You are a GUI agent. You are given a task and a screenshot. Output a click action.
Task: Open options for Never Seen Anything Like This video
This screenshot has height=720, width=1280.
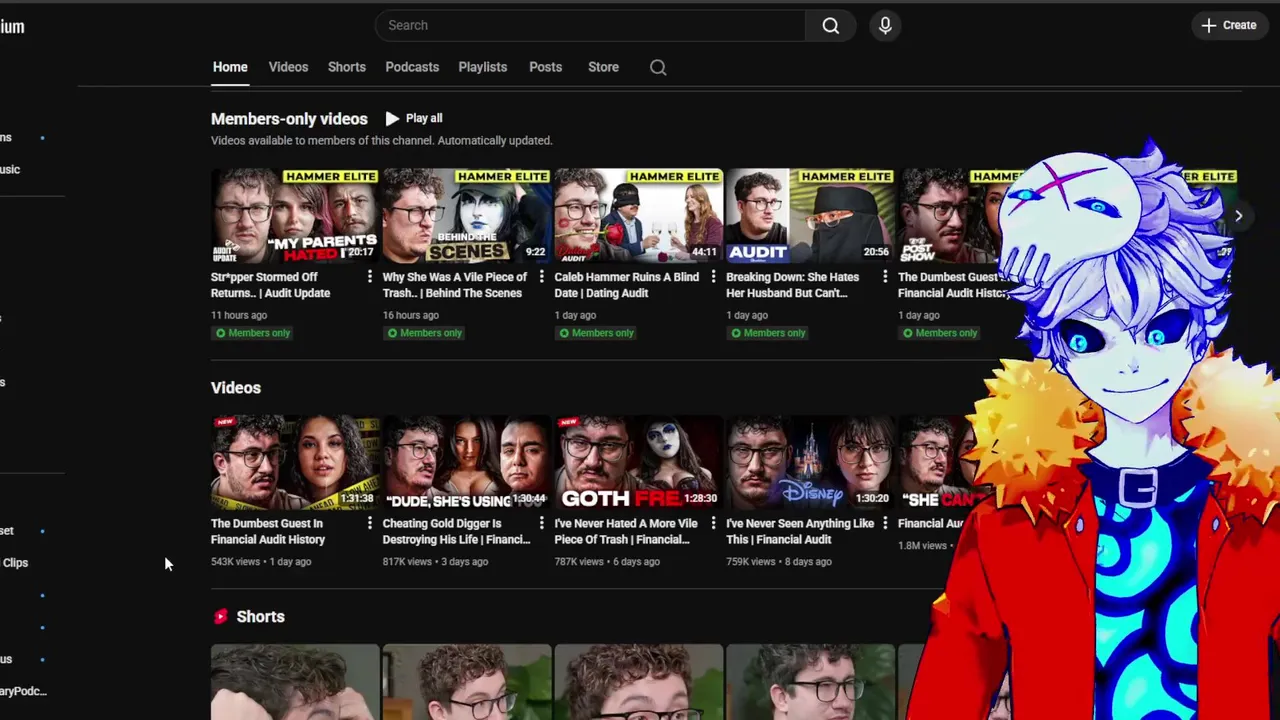click(x=885, y=523)
